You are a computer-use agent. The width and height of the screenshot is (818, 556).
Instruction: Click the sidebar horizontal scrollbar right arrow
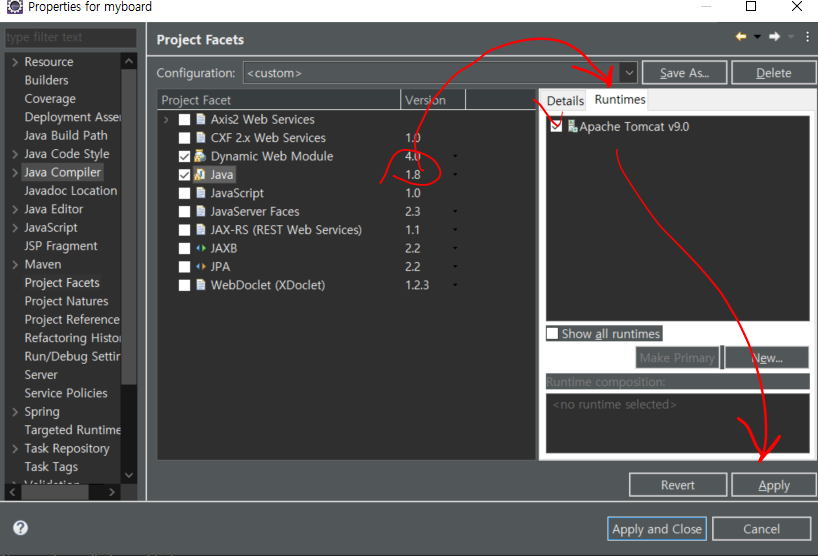coord(111,492)
